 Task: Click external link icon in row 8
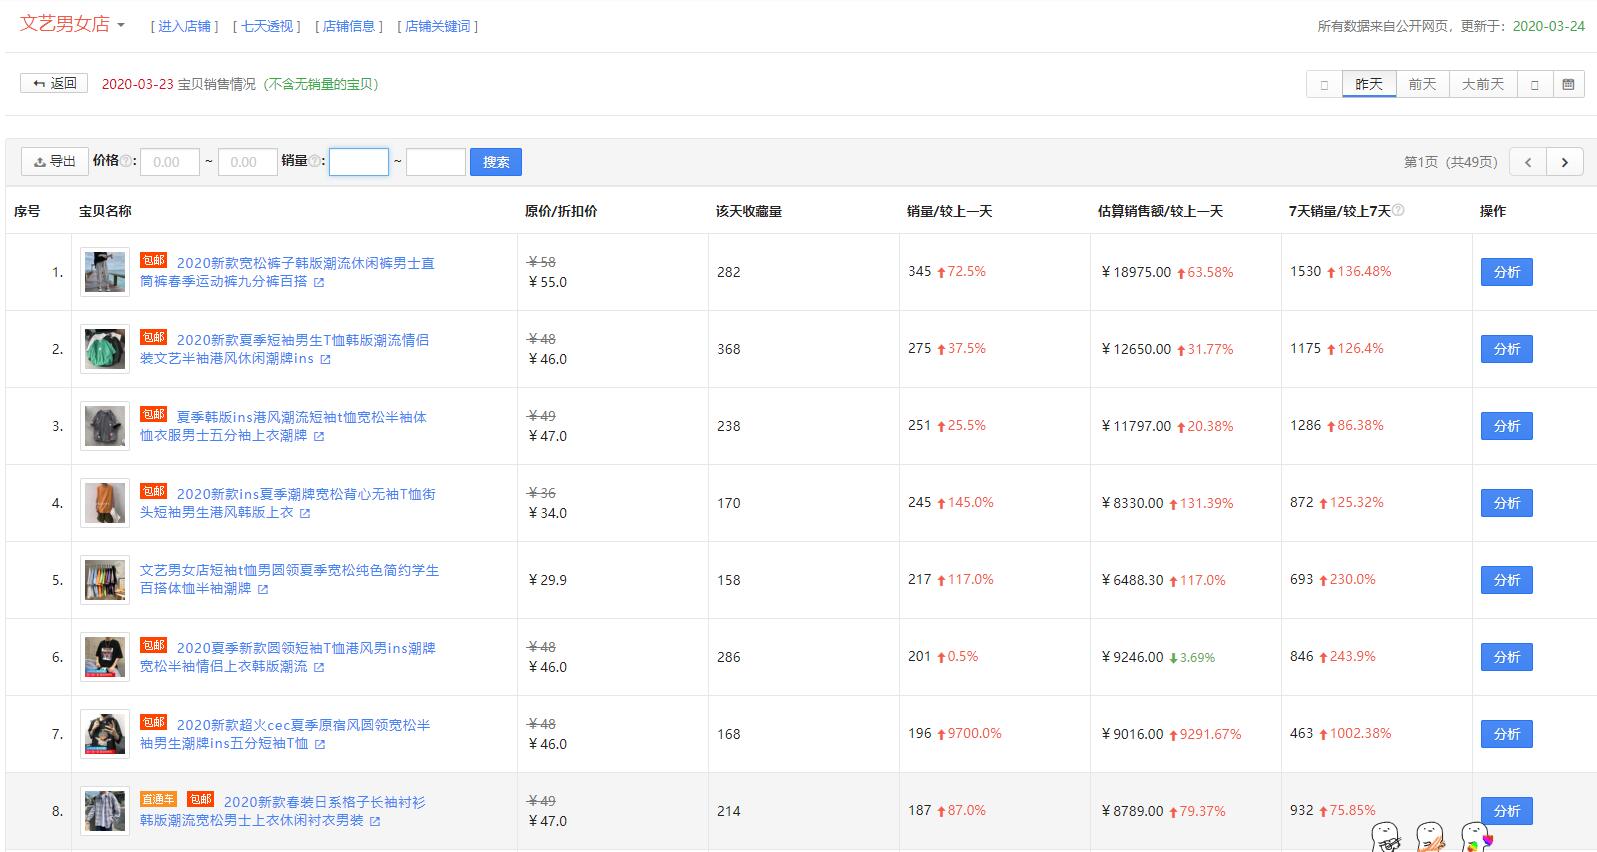pyautogui.click(x=375, y=822)
